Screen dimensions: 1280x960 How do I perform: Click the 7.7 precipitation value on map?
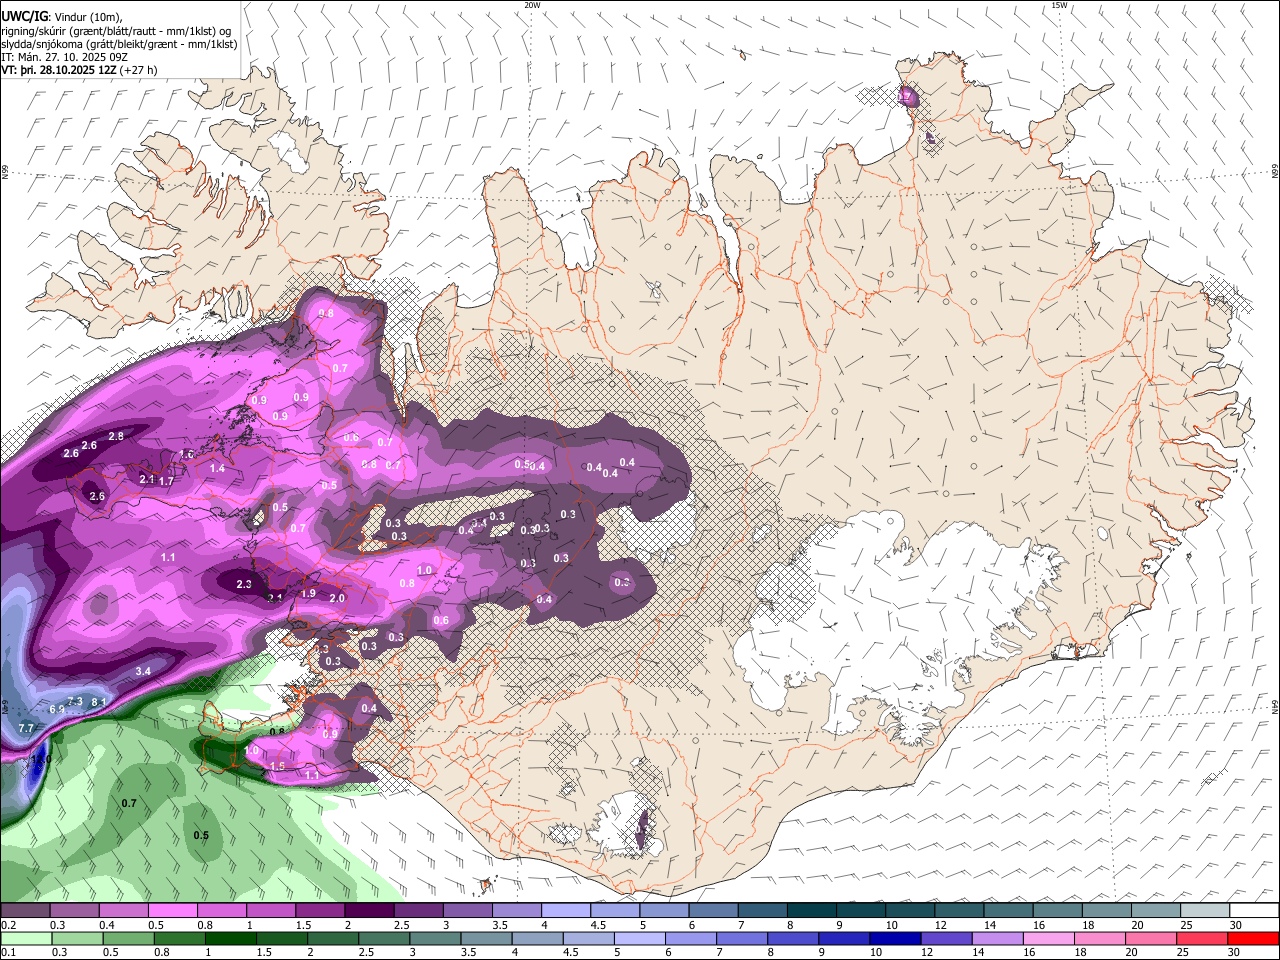click(x=26, y=728)
